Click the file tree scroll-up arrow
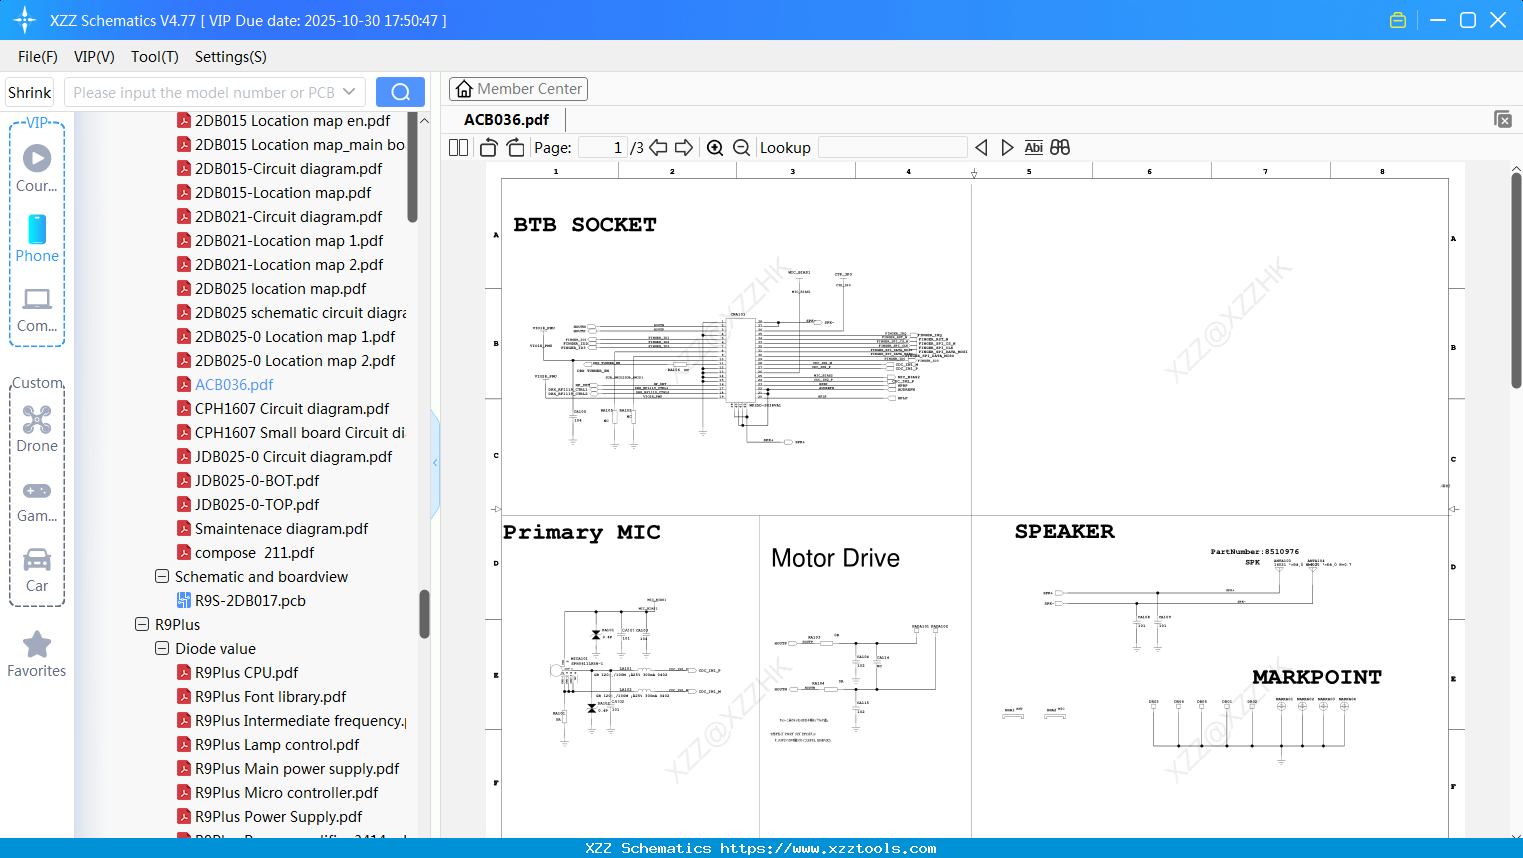The height and width of the screenshot is (858, 1523). tap(424, 120)
